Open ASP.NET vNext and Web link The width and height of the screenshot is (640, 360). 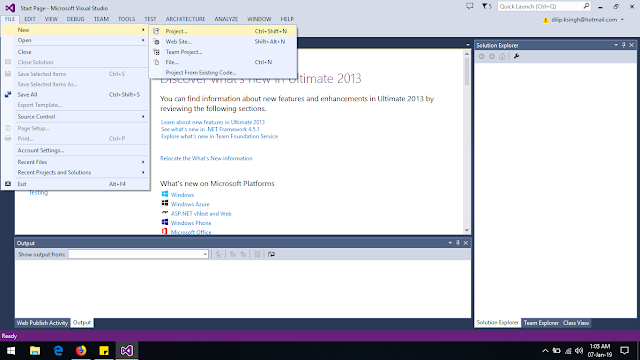coord(201,213)
